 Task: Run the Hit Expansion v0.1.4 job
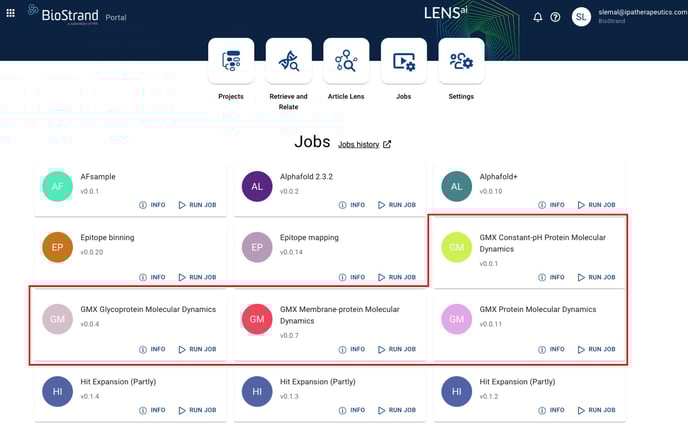(197, 410)
